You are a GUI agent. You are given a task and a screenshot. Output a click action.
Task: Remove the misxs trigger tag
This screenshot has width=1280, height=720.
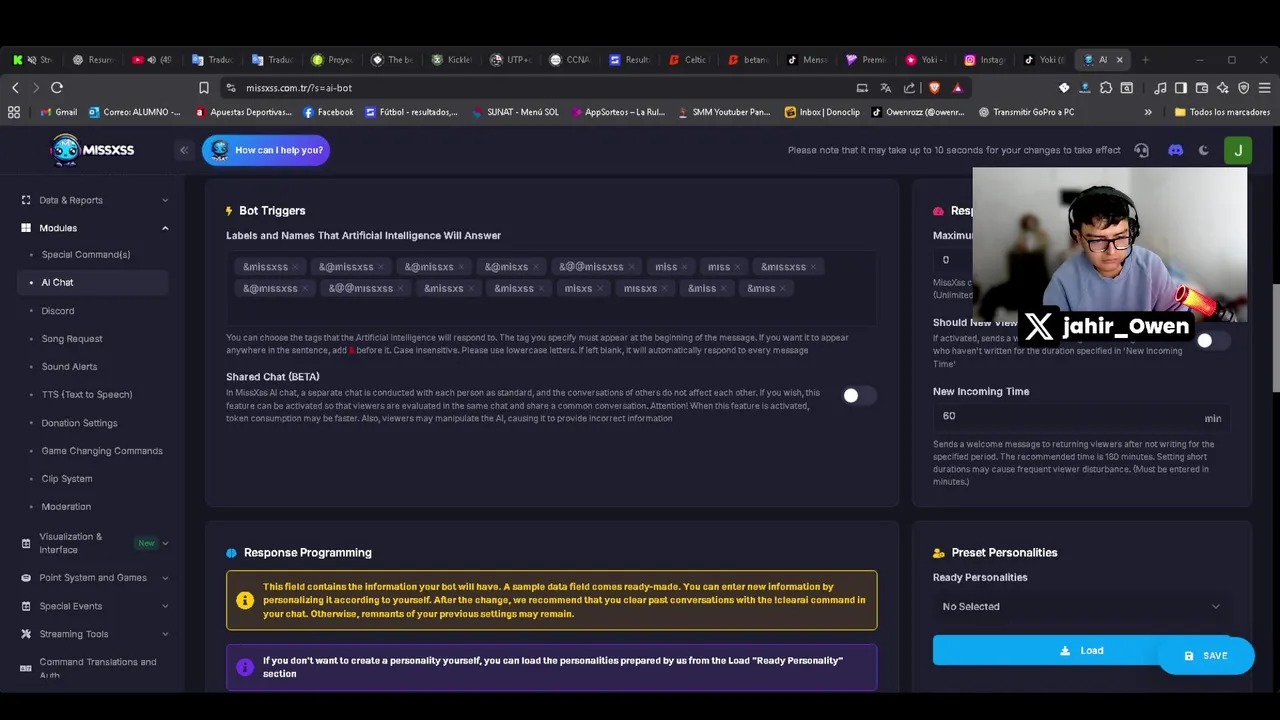click(601, 288)
